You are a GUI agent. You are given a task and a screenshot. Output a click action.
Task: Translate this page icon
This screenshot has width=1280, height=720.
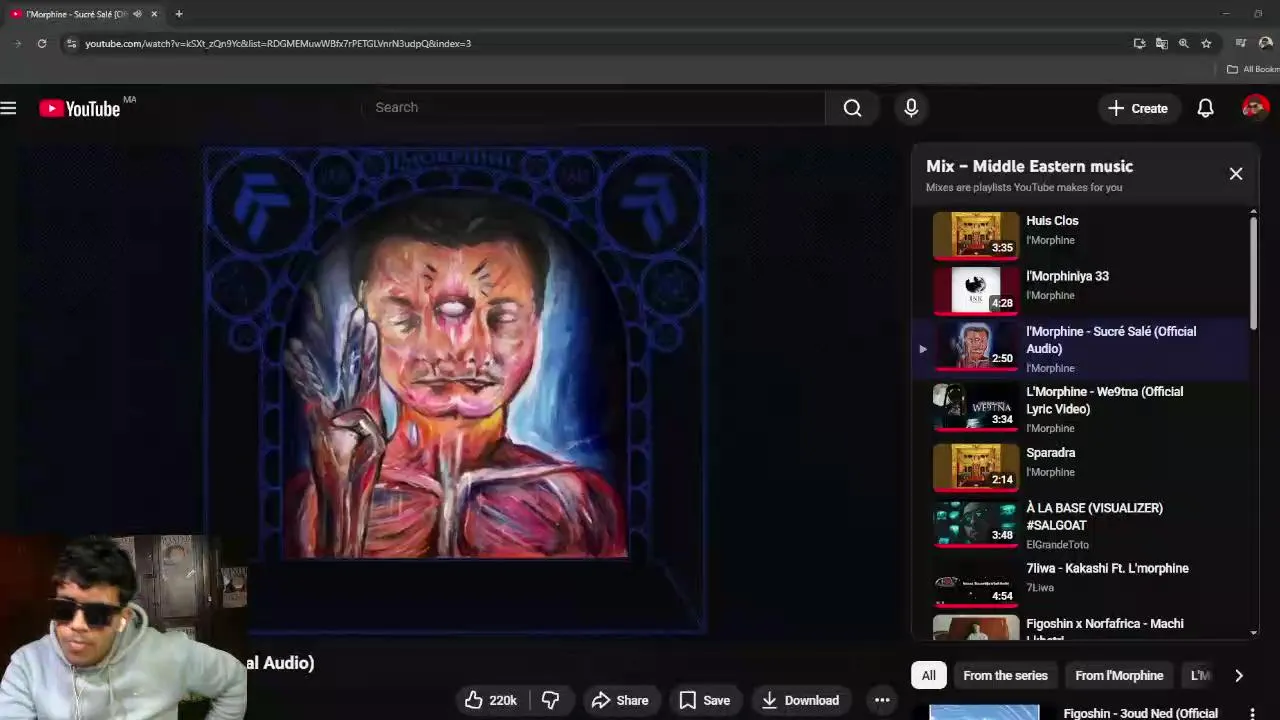(1161, 44)
